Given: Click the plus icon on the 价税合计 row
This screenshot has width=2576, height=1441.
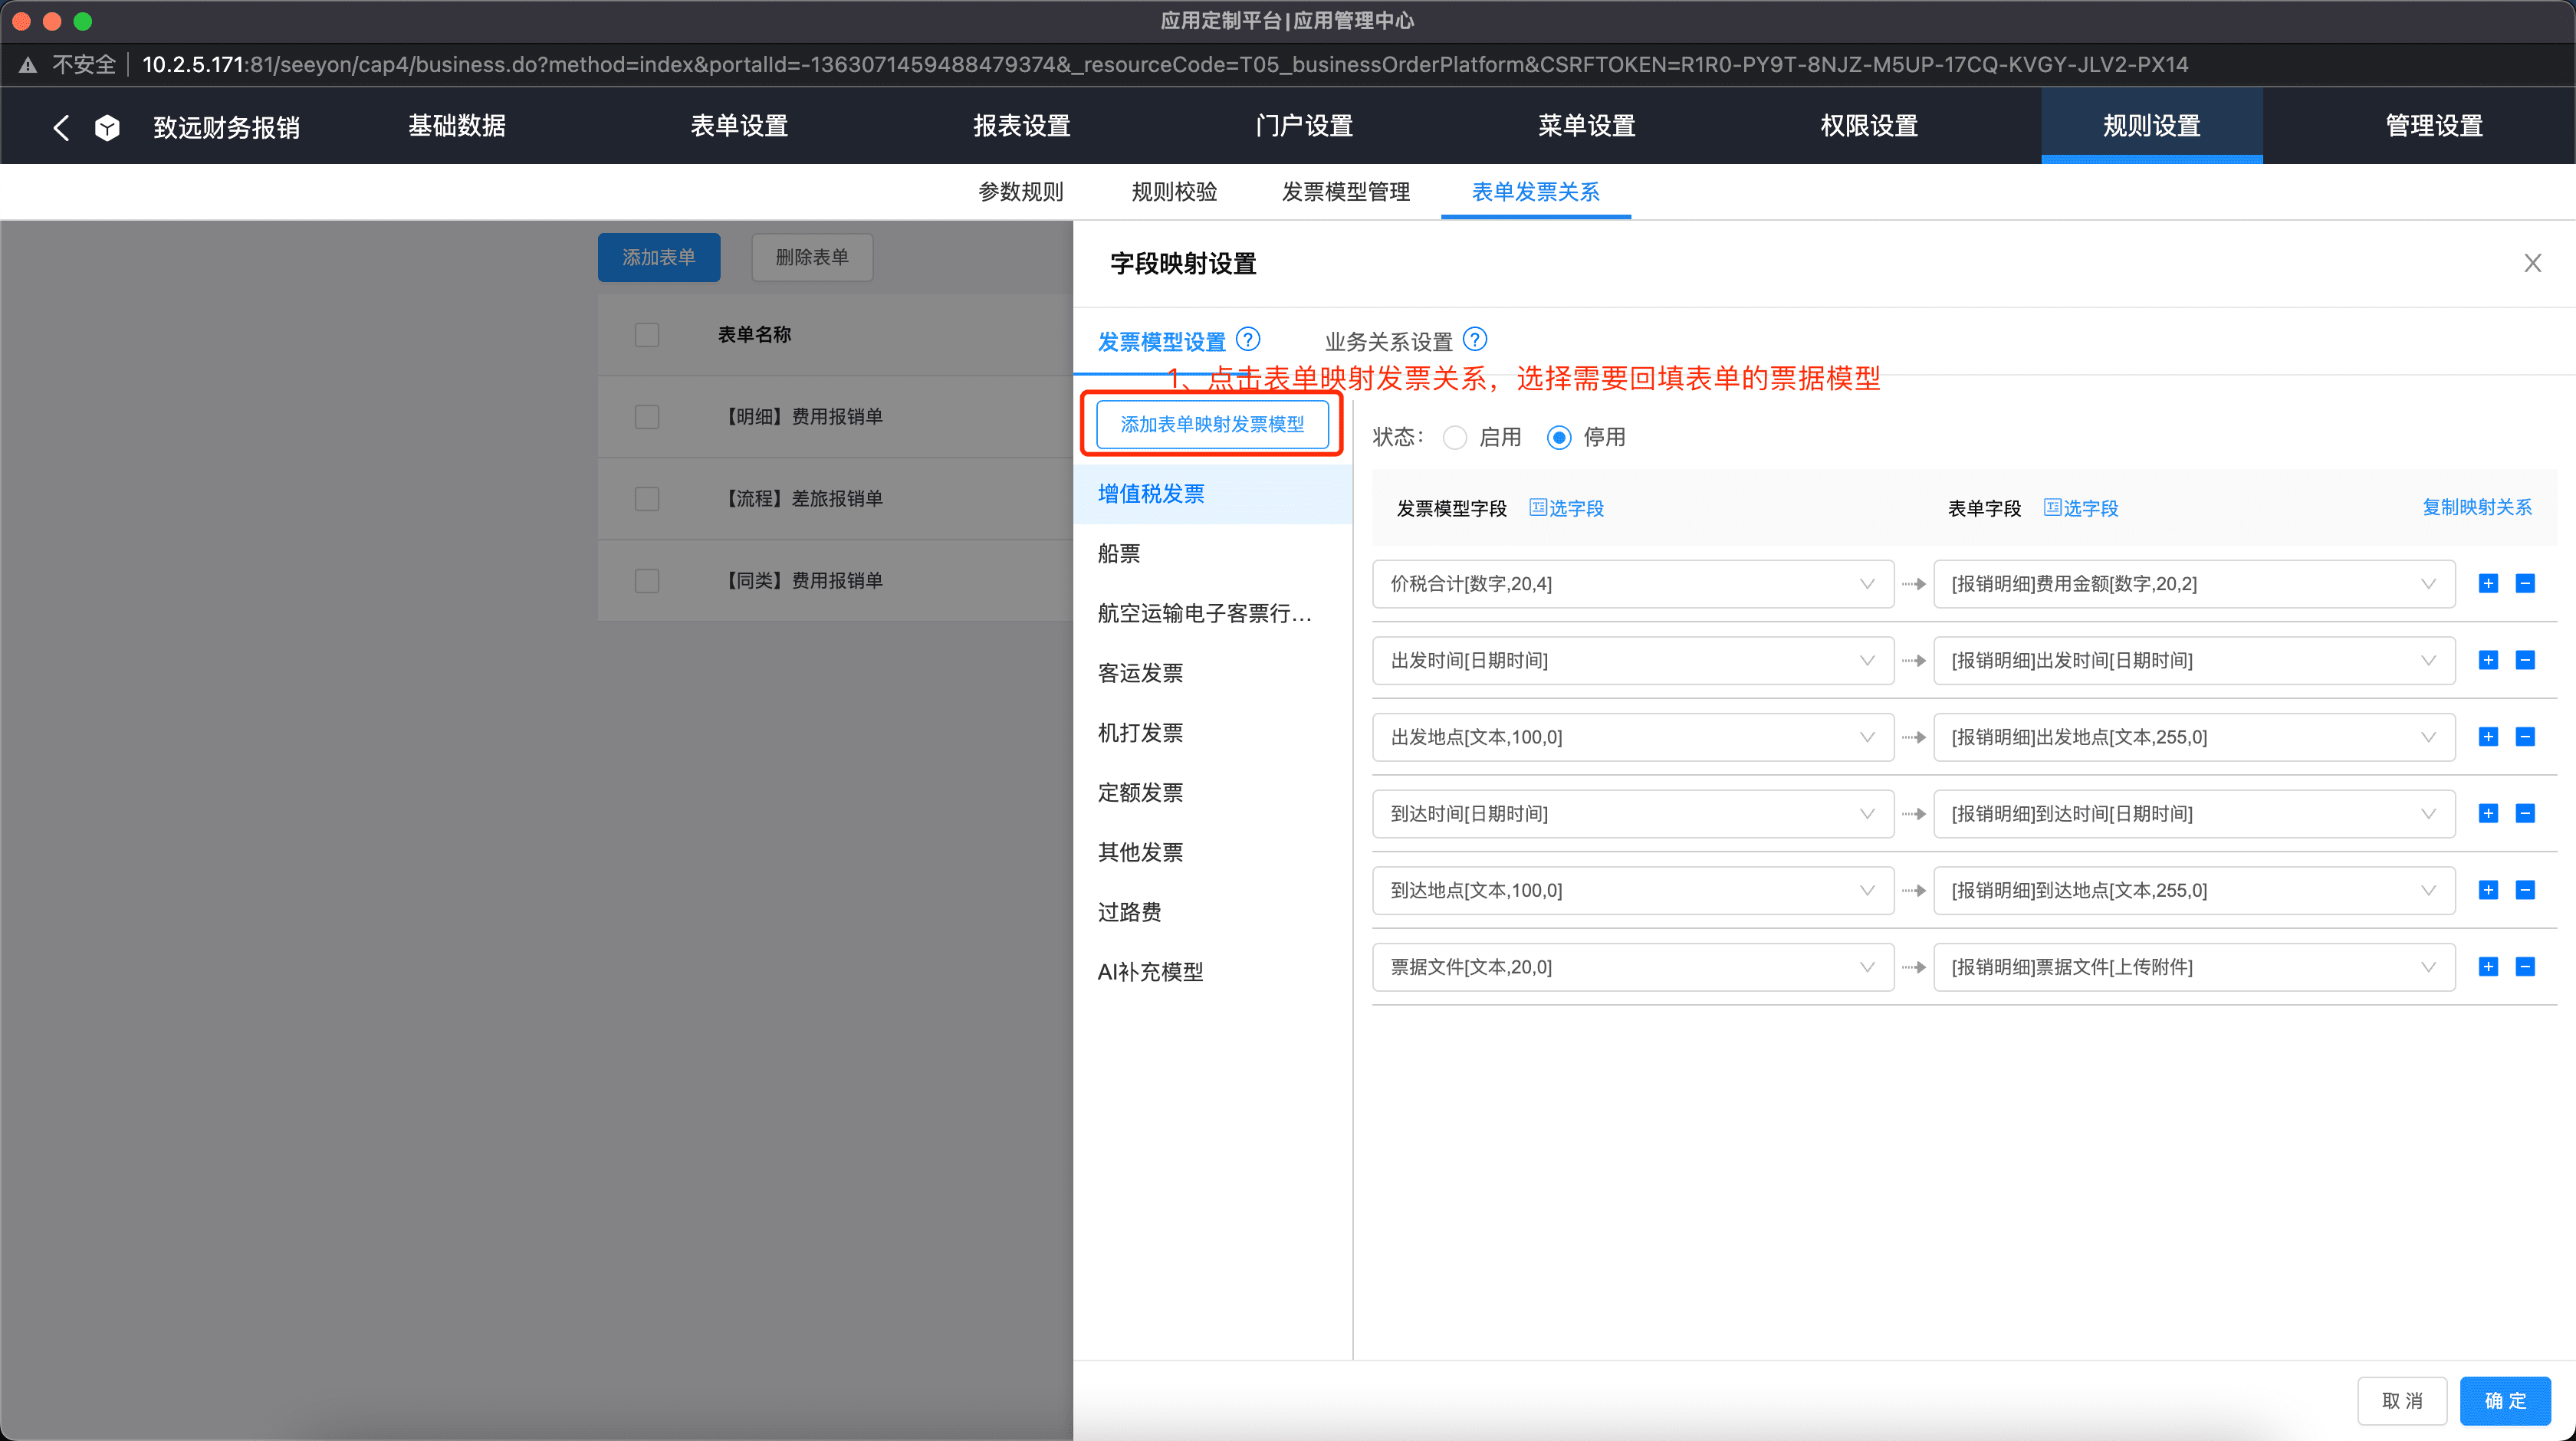Looking at the screenshot, I should tap(2488, 583).
